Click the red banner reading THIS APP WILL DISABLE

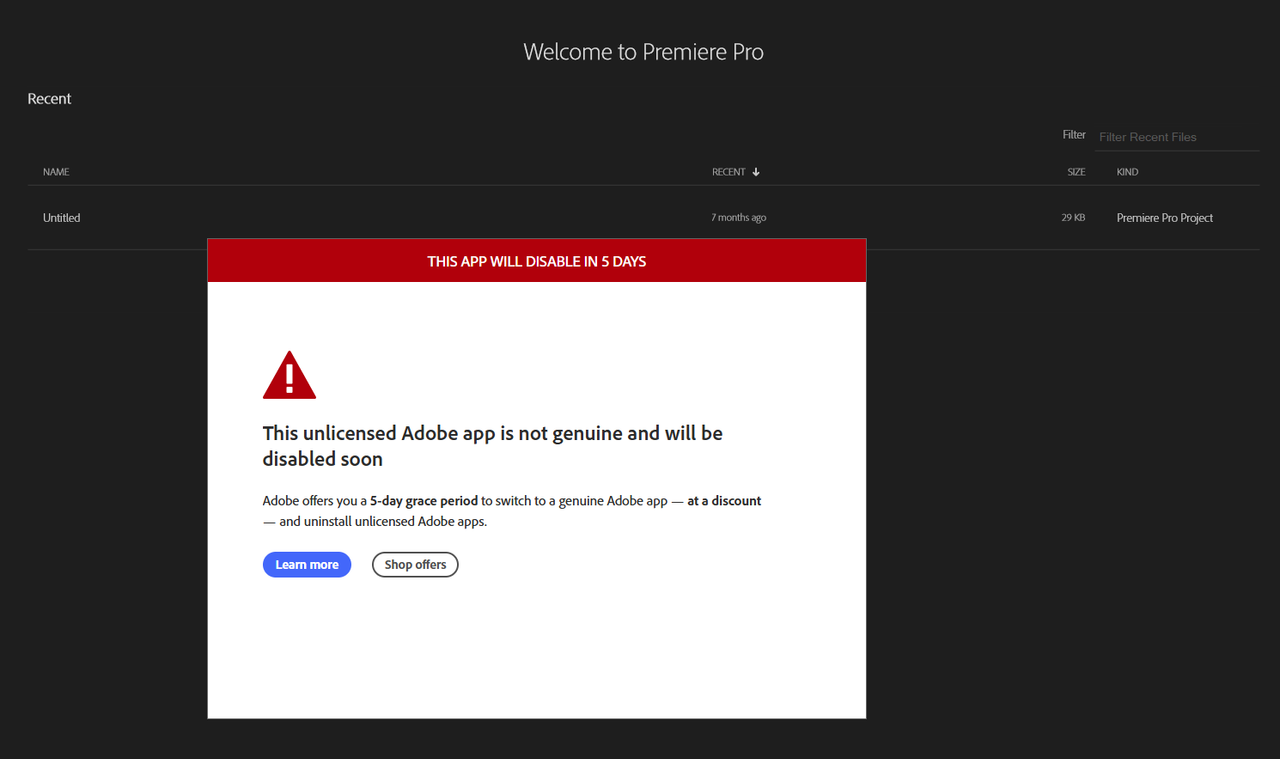(x=536, y=261)
